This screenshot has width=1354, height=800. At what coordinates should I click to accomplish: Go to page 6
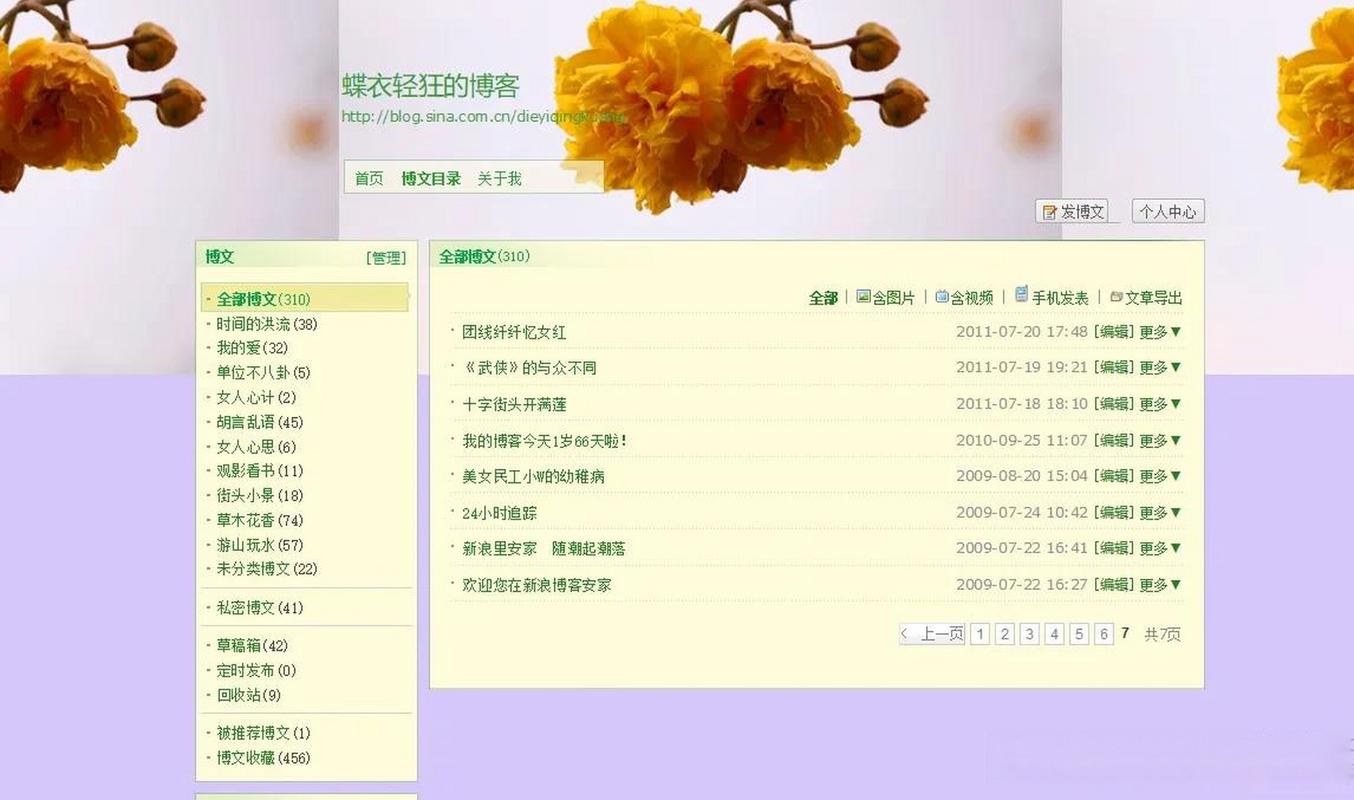coord(1104,634)
